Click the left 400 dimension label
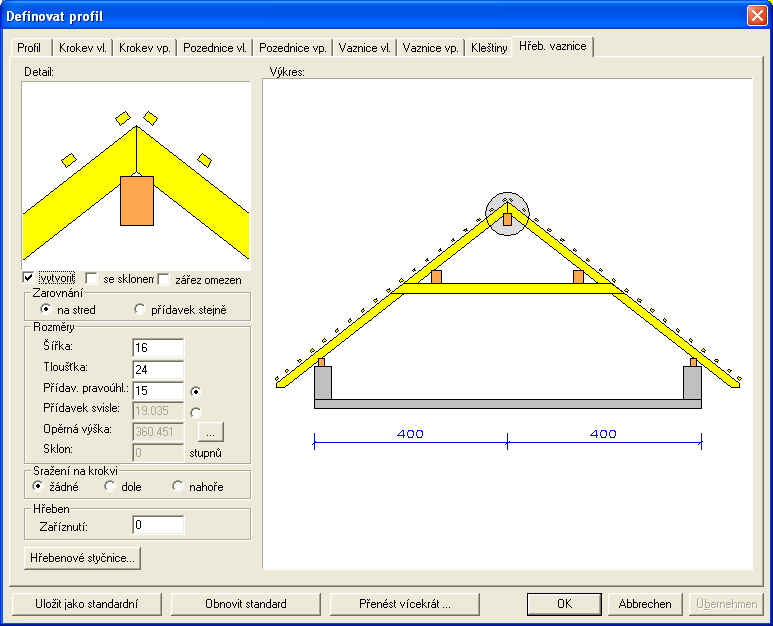Screen dimensions: 773x626 [410, 434]
